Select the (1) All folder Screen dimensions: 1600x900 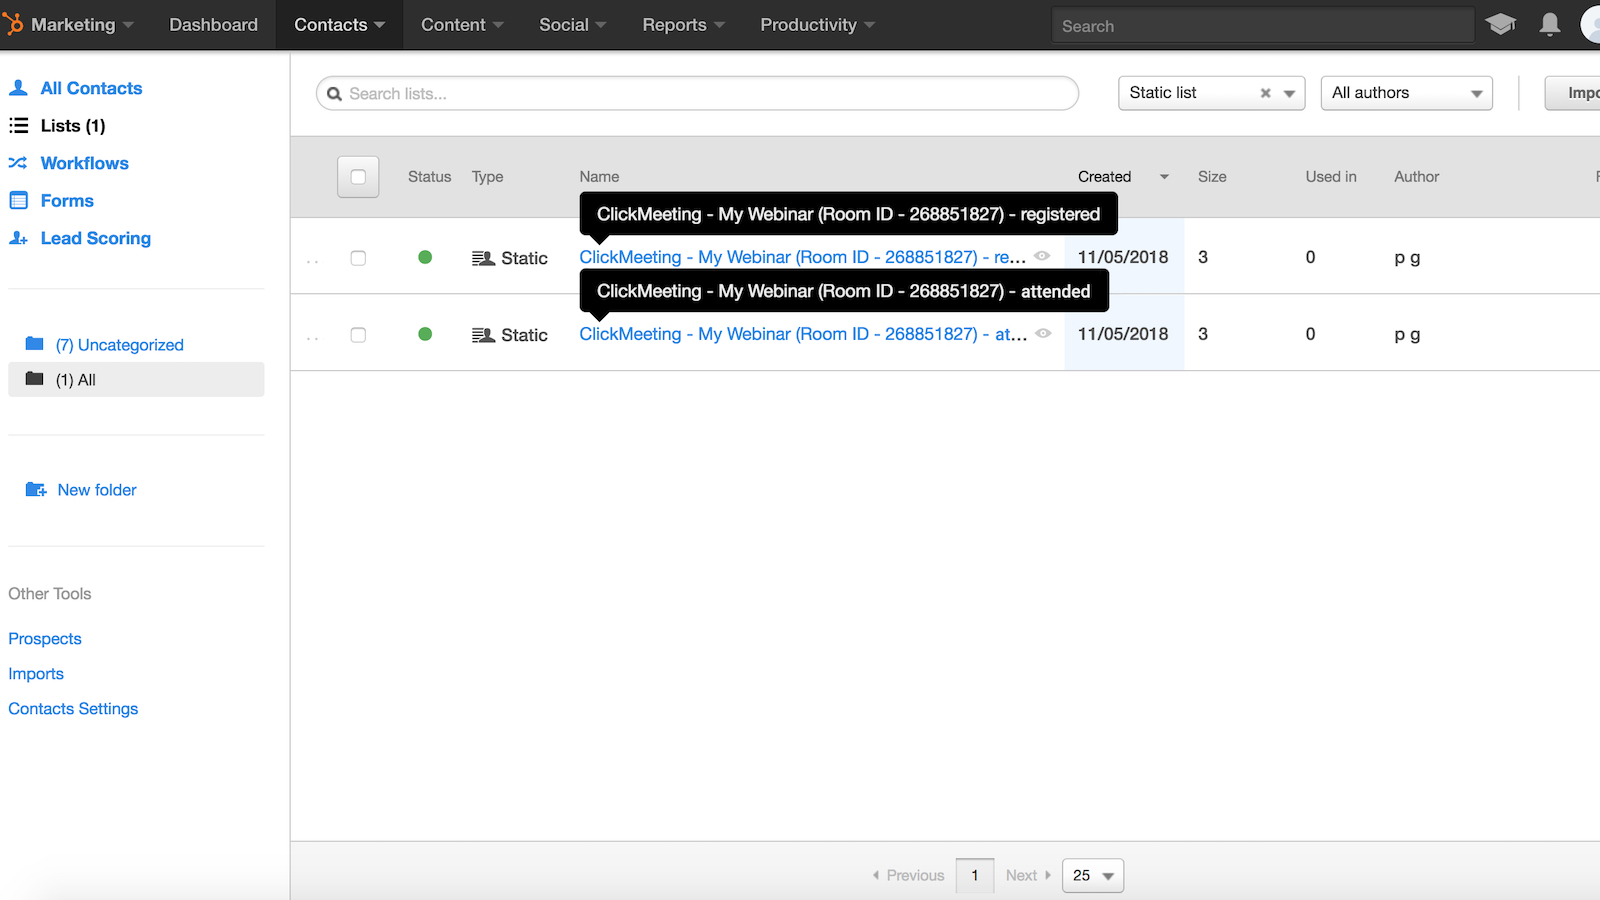[x=136, y=379]
